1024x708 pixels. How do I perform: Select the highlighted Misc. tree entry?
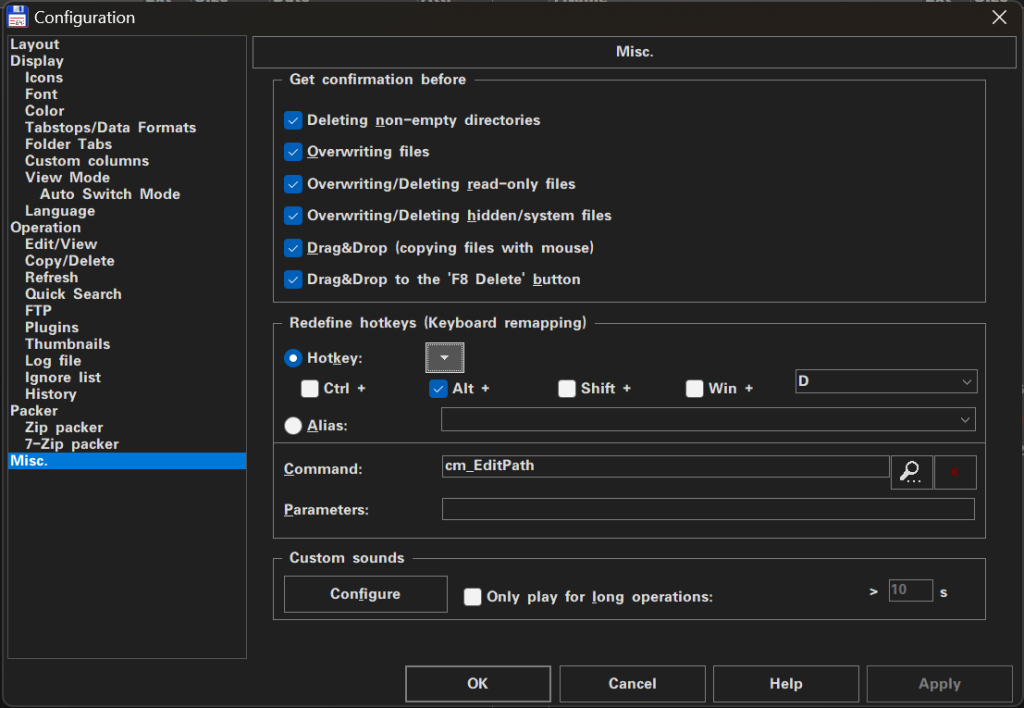click(x=127, y=460)
